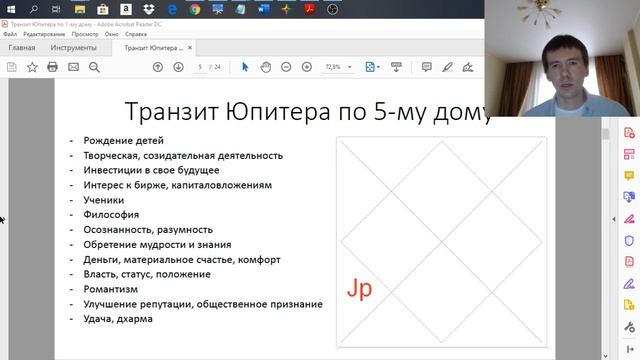The width and height of the screenshot is (640, 360).
Task: Add document to starred with star icon
Action: click(x=32, y=67)
